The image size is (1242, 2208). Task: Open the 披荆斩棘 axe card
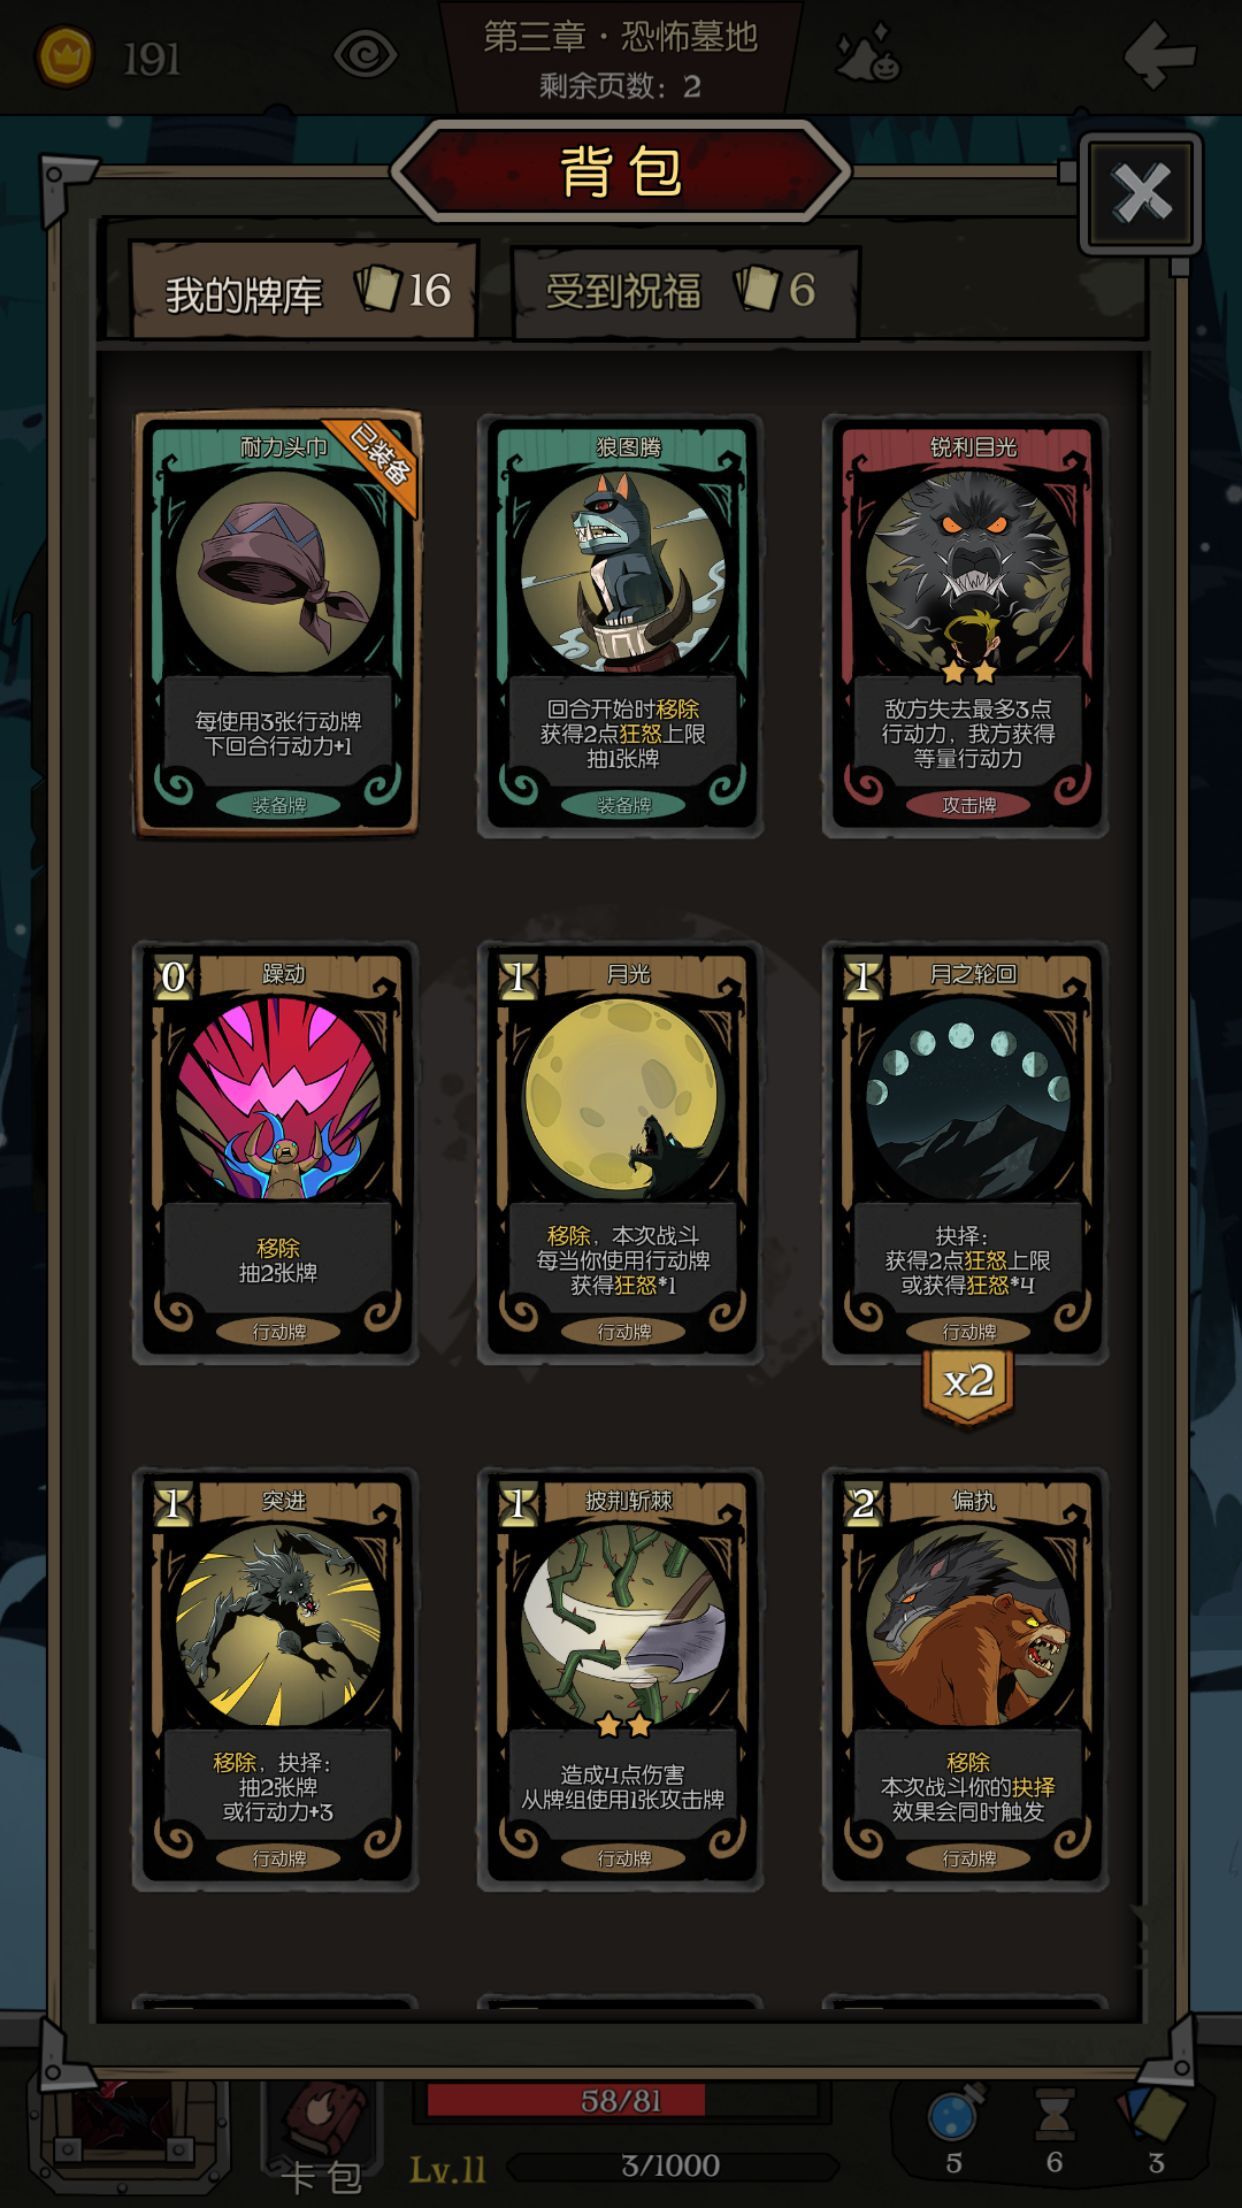pos(621,1679)
